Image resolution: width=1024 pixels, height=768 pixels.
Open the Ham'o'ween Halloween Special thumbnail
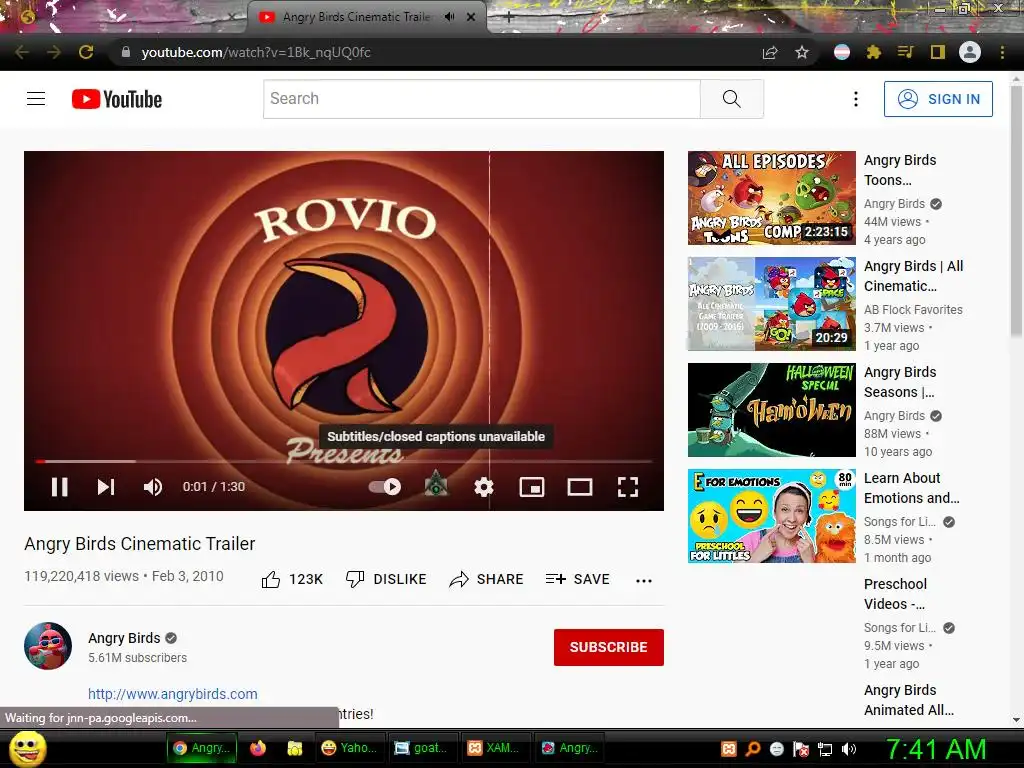click(x=771, y=409)
